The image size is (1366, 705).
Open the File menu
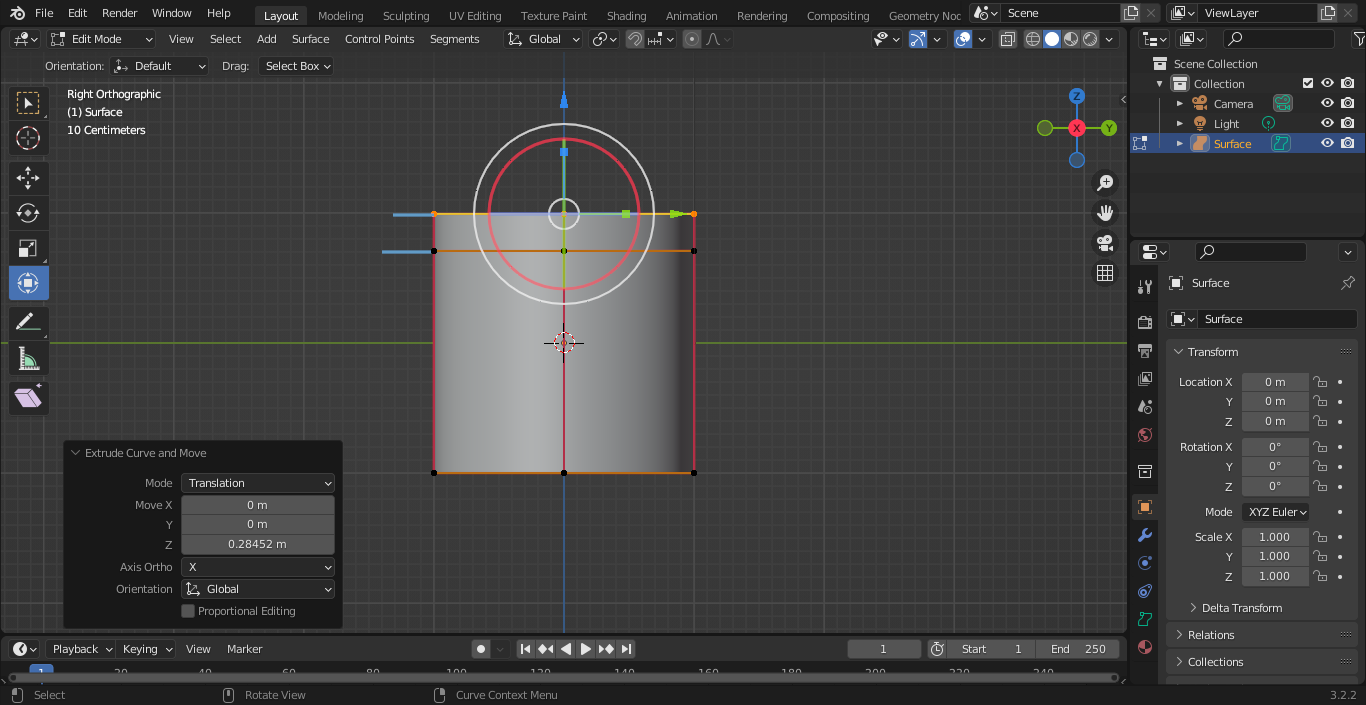coord(44,13)
